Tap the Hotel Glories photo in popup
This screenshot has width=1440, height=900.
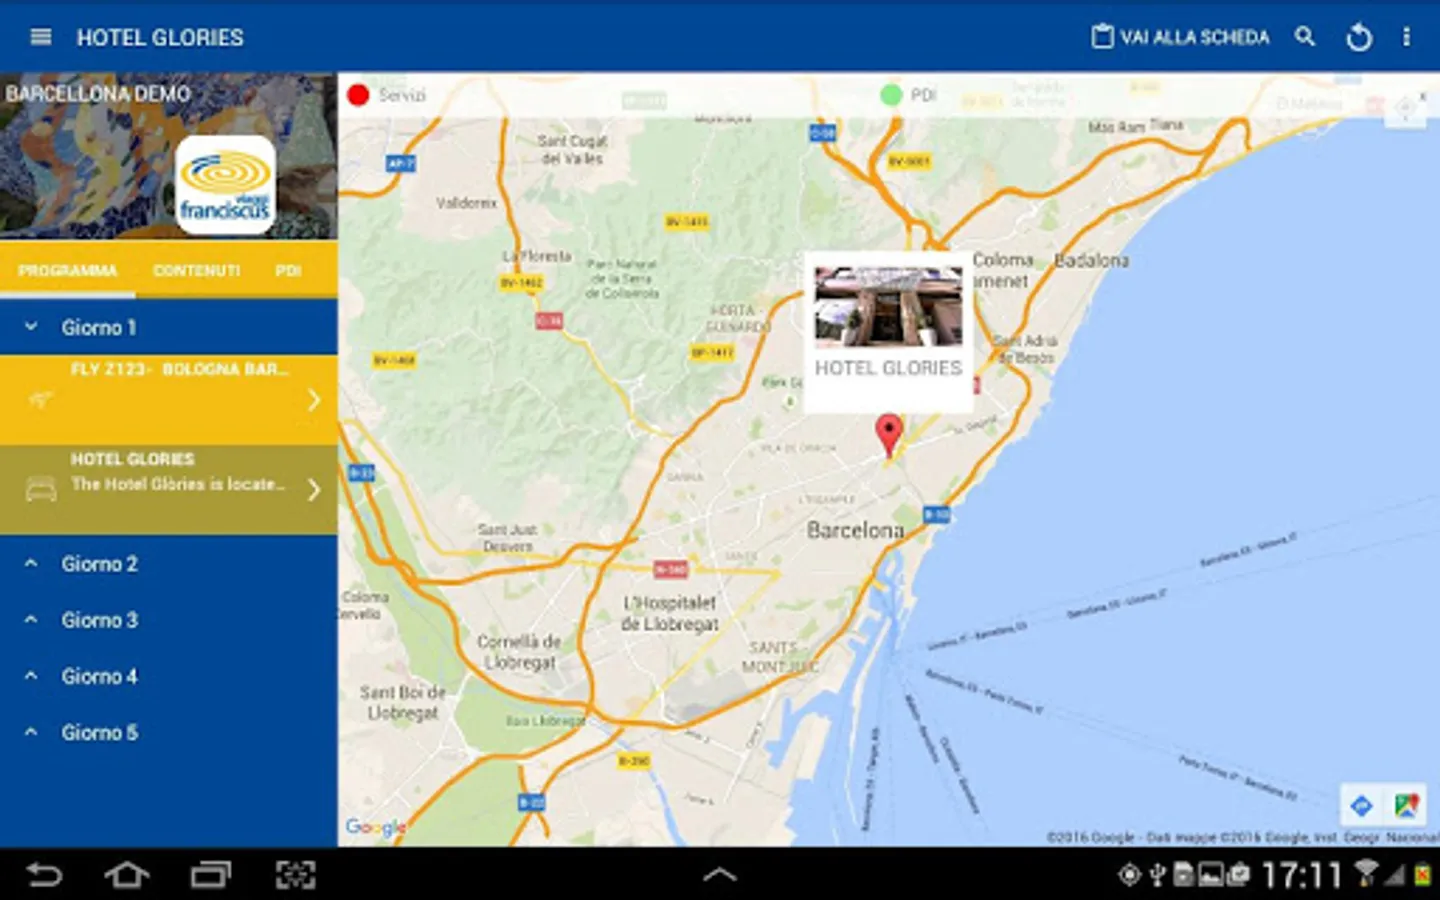[888, 306]
